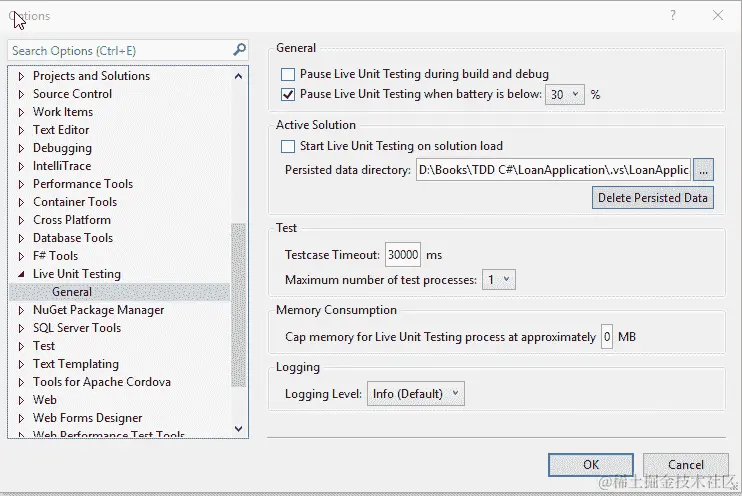Open the battery percentage 30 dropdown
The height and width of the screenshot is (496, 742).
pyautogui.click(x=565, y=95)
